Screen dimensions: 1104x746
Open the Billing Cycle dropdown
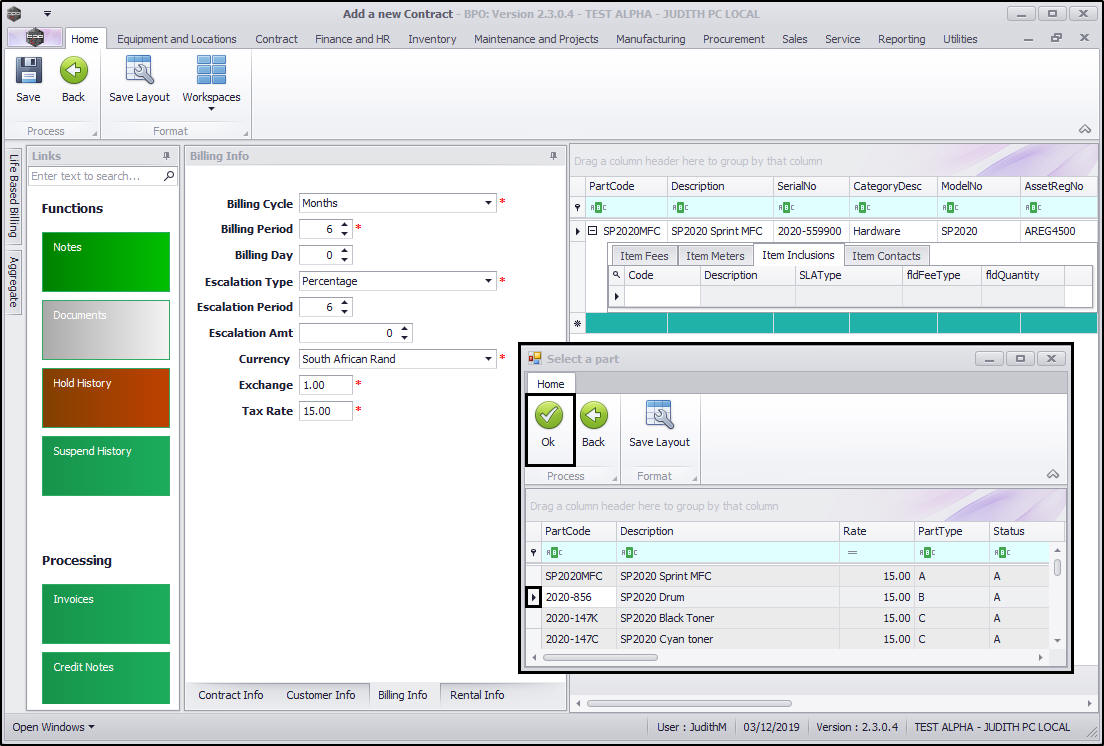(x=489, y=203)
